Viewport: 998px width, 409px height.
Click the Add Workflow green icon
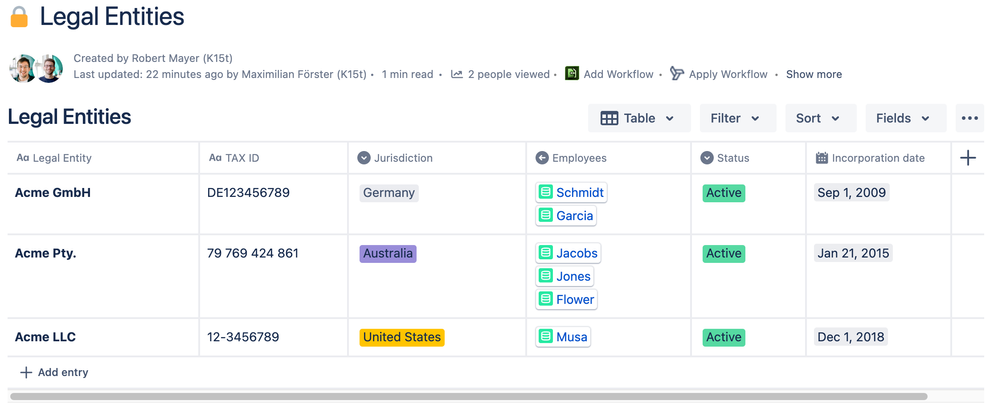coord(572,74)
